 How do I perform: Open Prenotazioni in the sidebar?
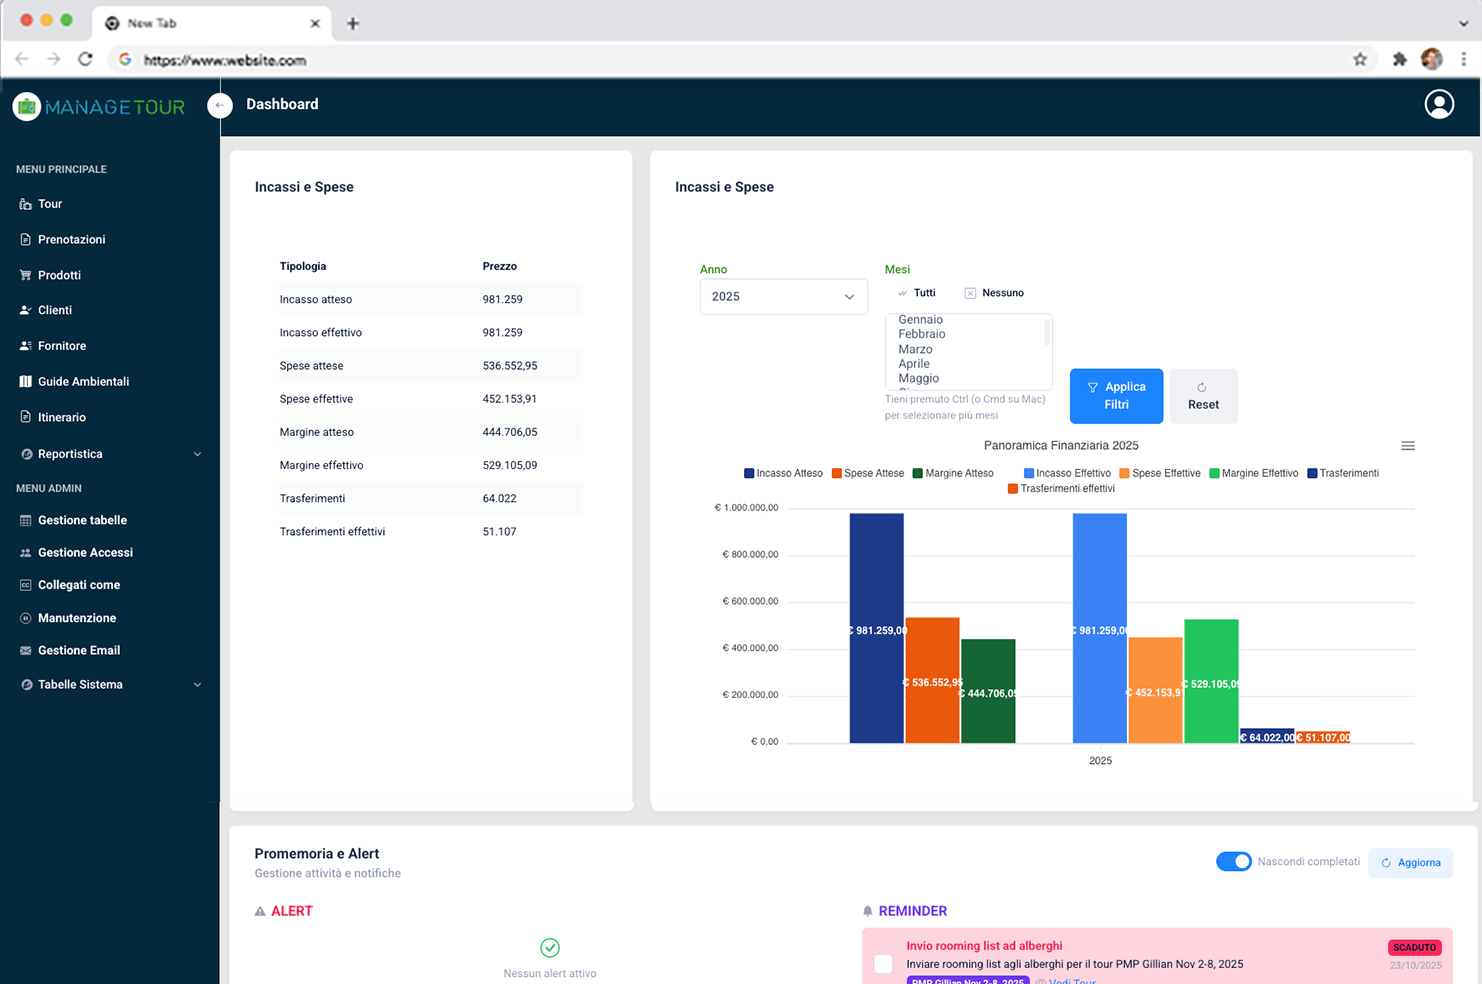71,240
